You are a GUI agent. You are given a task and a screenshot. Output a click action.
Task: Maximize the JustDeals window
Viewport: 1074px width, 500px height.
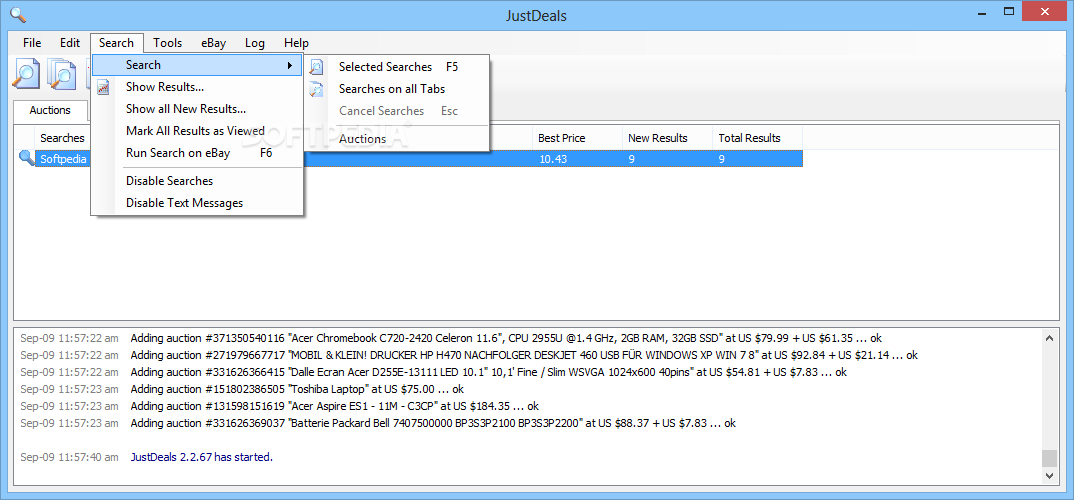point(1008,10)
